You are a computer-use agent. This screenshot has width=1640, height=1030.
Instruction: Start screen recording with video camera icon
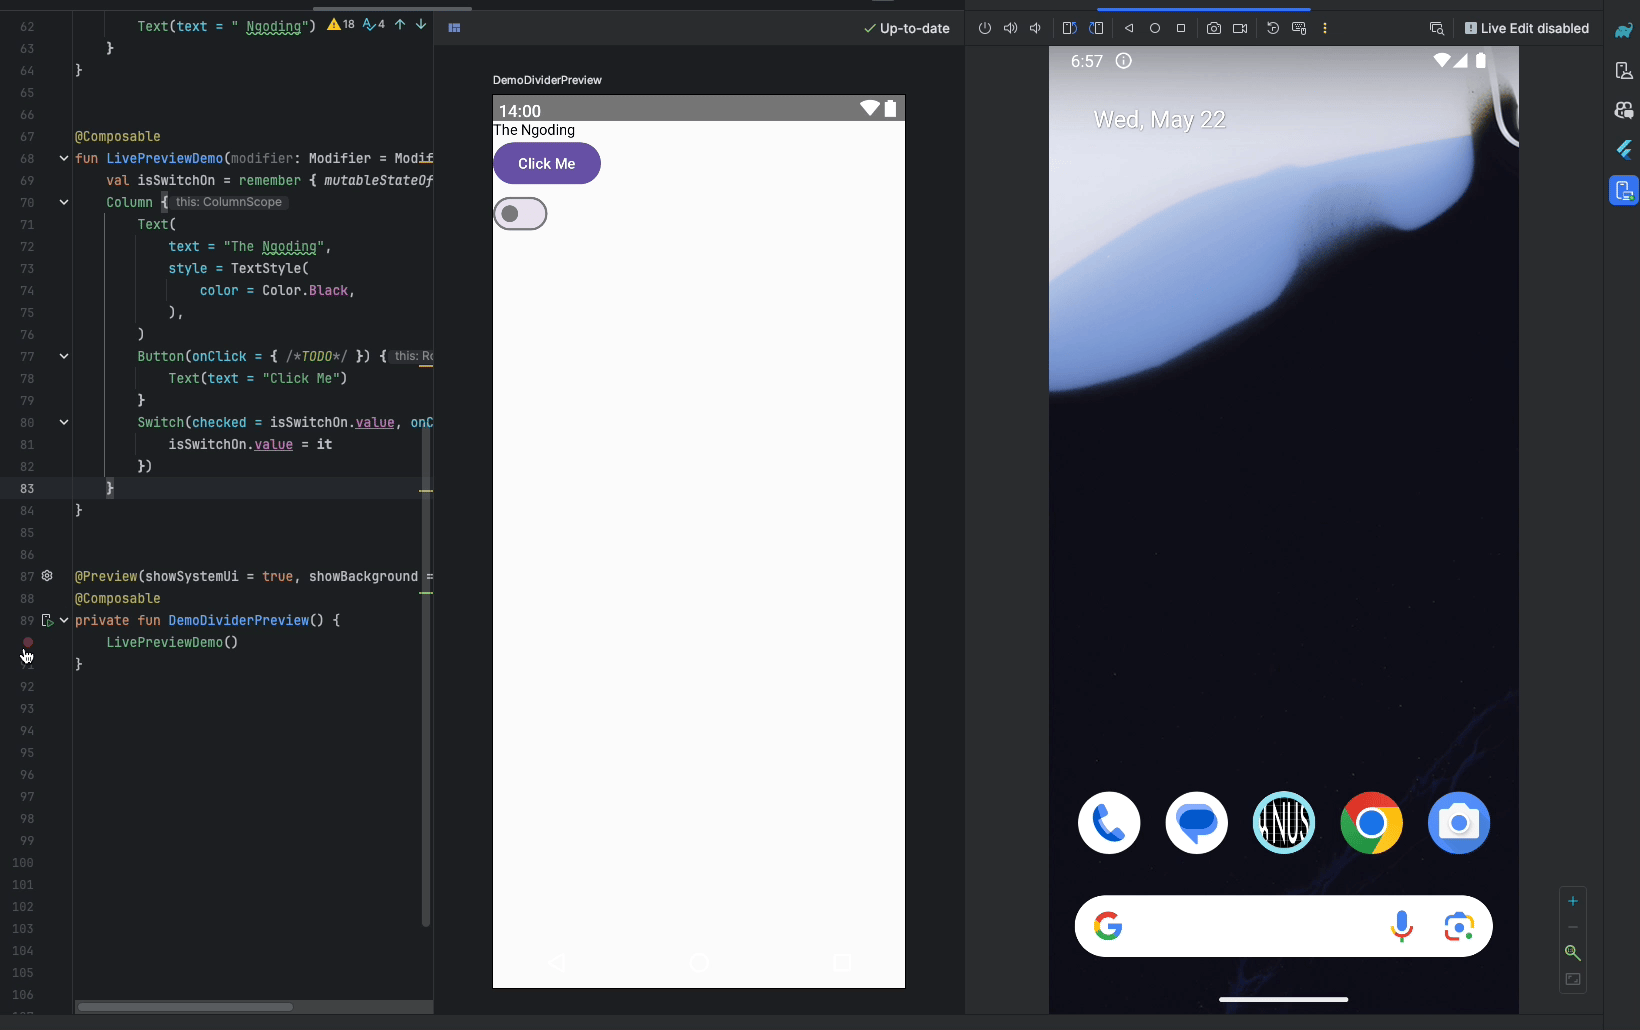pos(1240,28)
